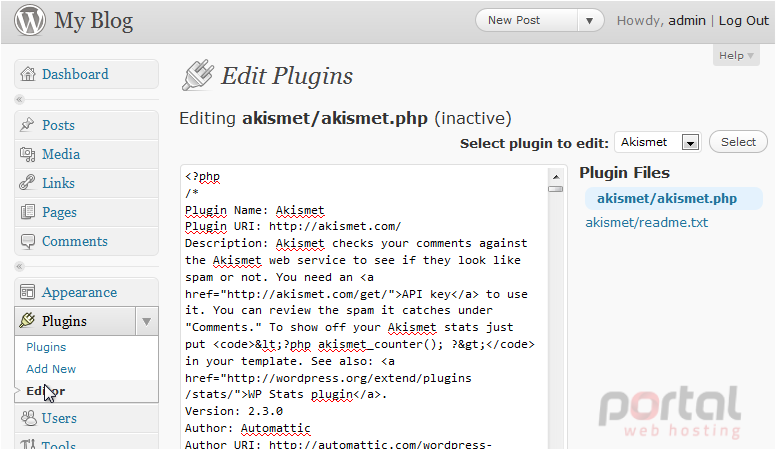Open the My Blog site title
The height and width of the screenshot is (450, 776).
[94, 21]
